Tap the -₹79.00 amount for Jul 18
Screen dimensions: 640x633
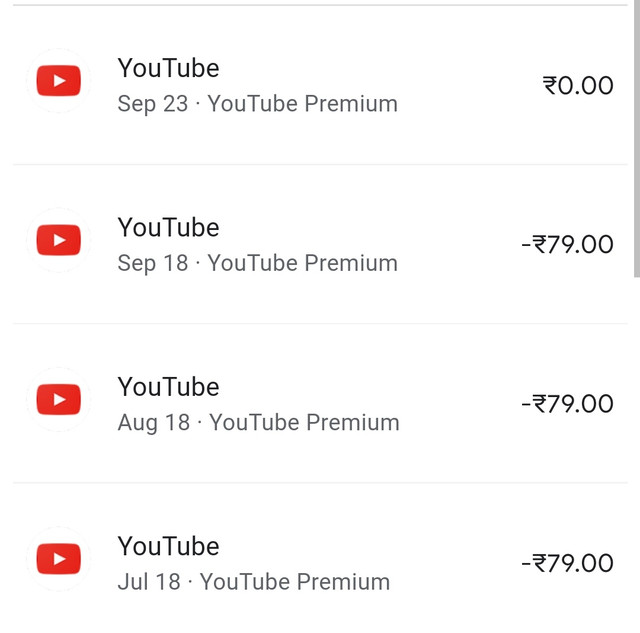tap(567, 562)
